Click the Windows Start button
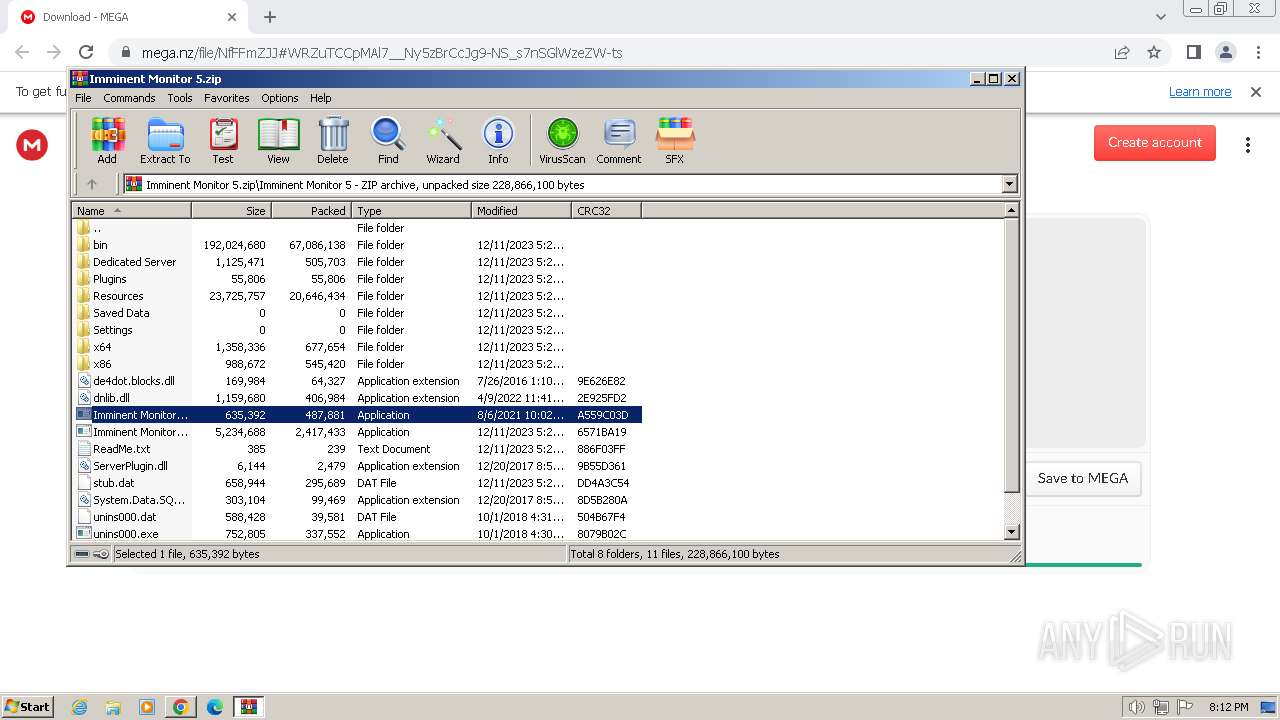The height and width of the screenshot is (720, 1280). point(27,706)
